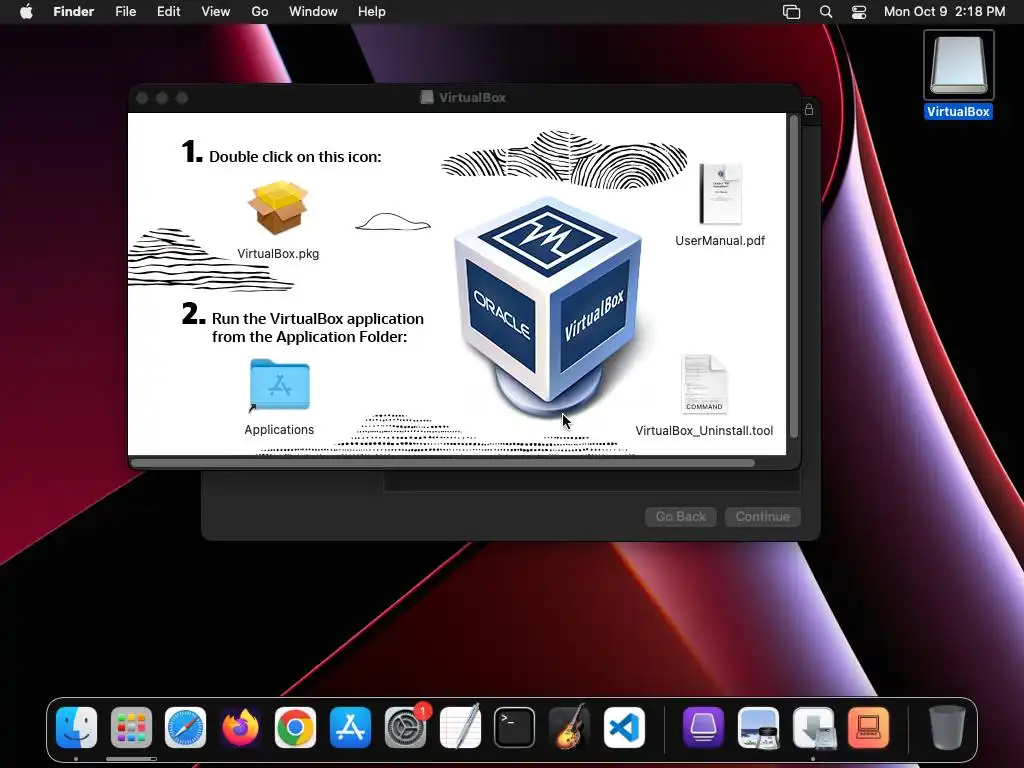Screen dimensions: 1024x768
Task: Open Preview from the Dock
Action: tap(758, 728)
